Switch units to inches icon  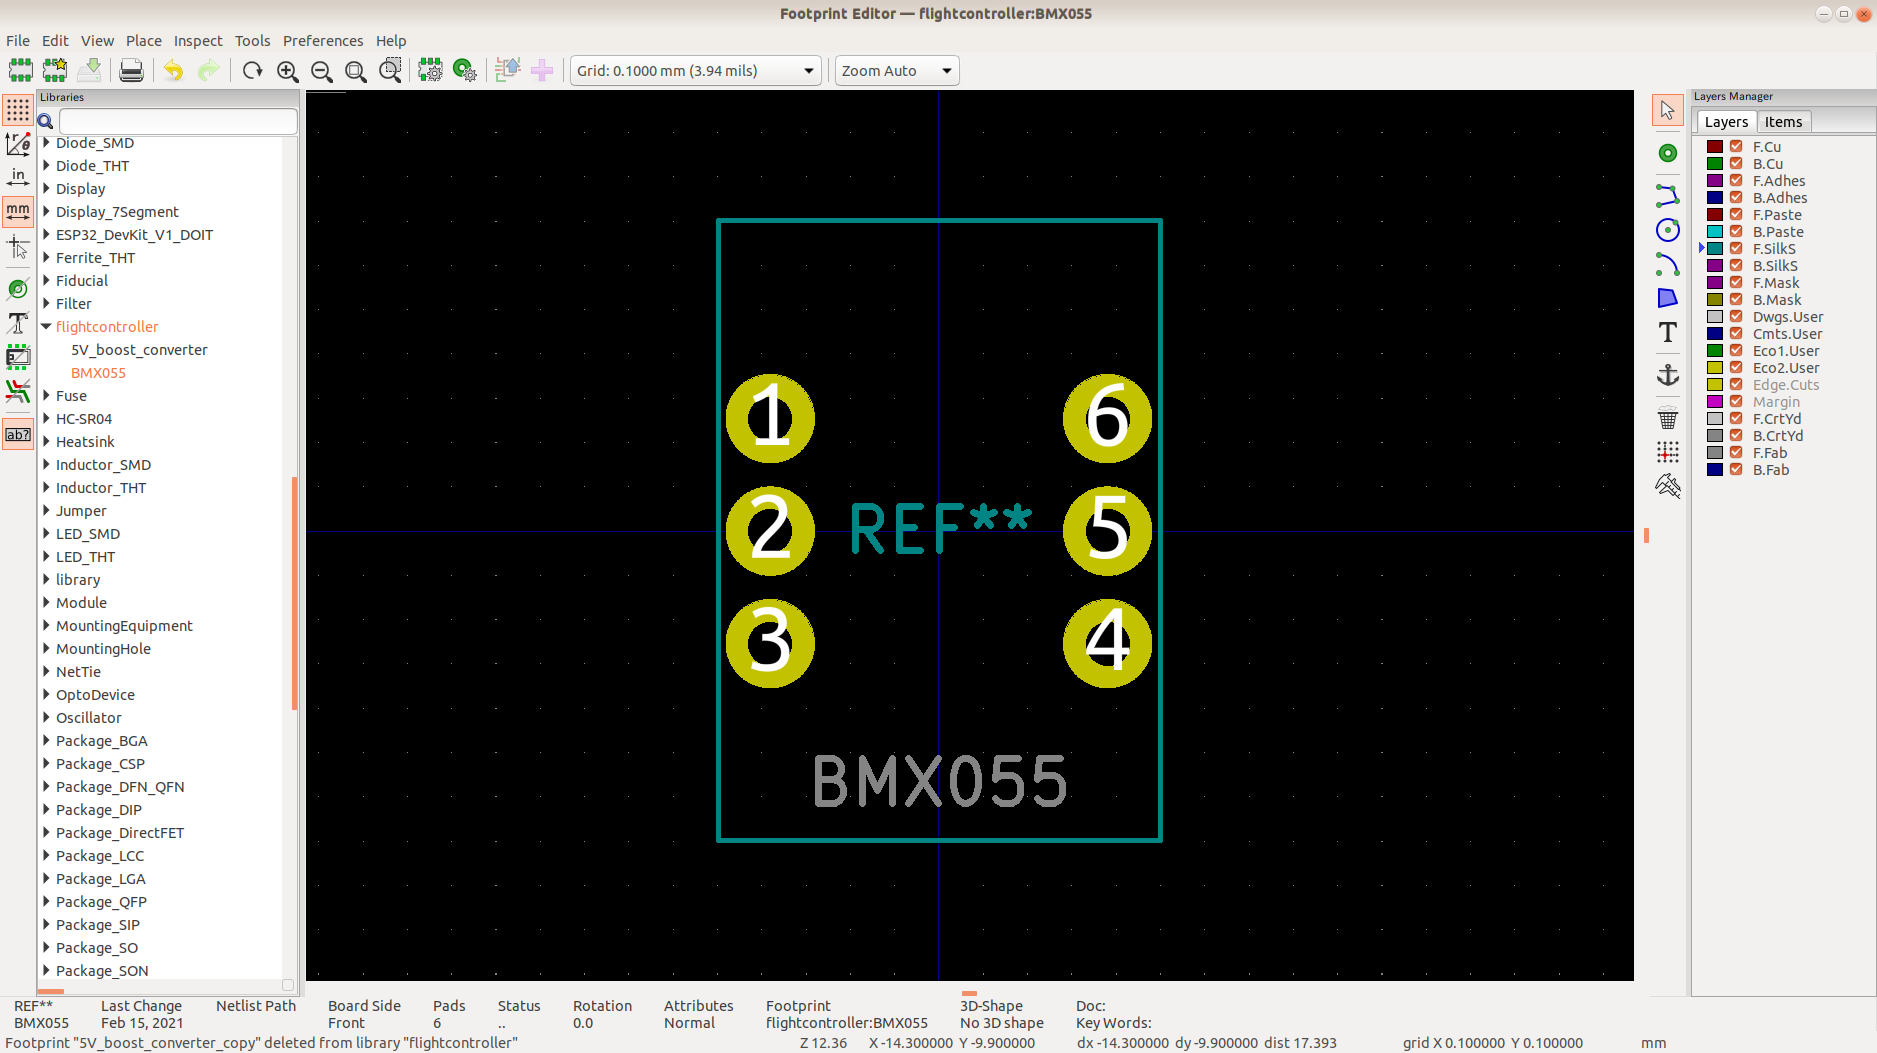[18, 177]
